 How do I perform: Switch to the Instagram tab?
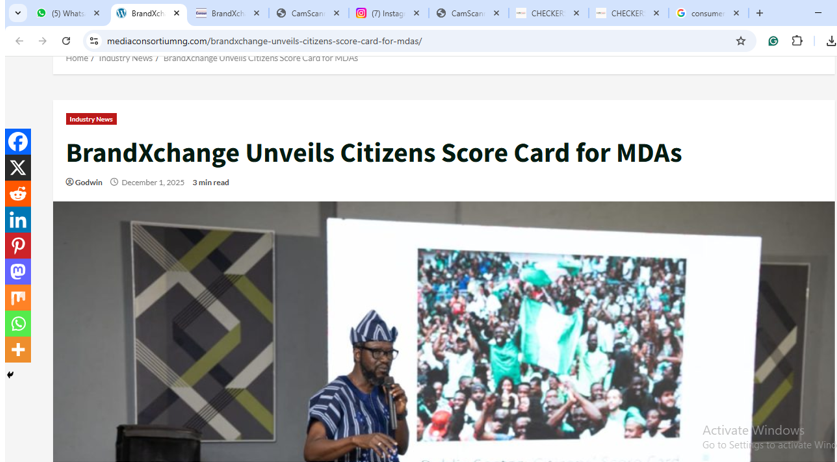(x=388, y=13)
